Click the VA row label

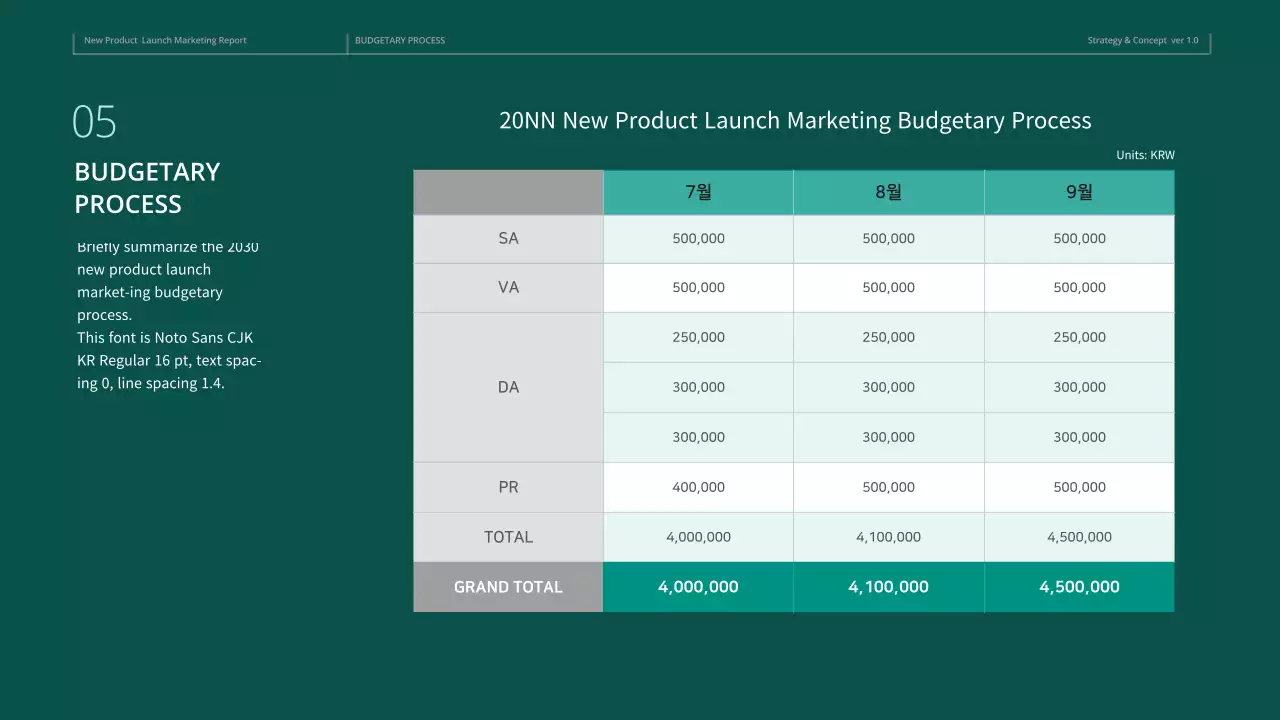508,287
